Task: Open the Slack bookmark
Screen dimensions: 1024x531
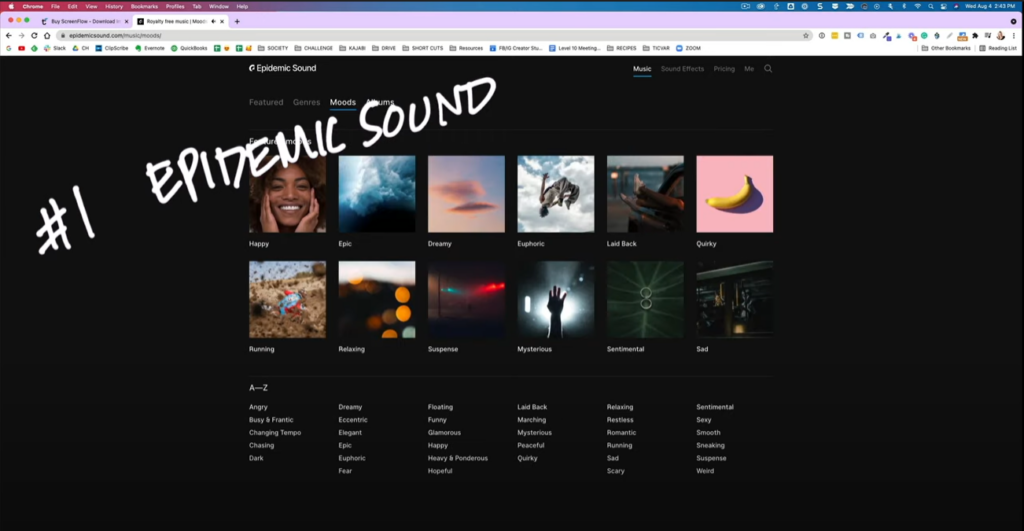Action: pos(55,48)
